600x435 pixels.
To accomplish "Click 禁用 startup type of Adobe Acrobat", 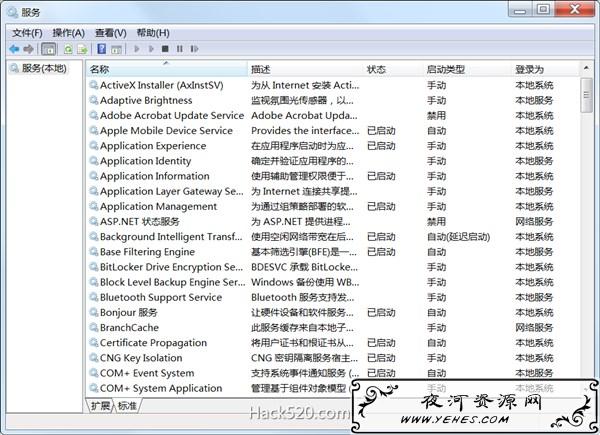I will point(437,116).
